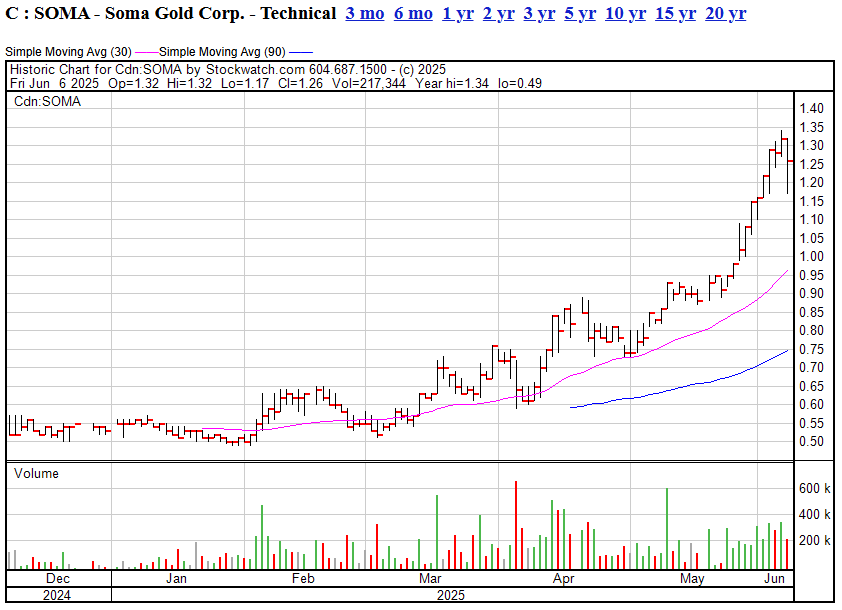Screen dimensions: 842x610
Task: Click the magenta legend line for 30-day average
Action: tap(147, 53)
